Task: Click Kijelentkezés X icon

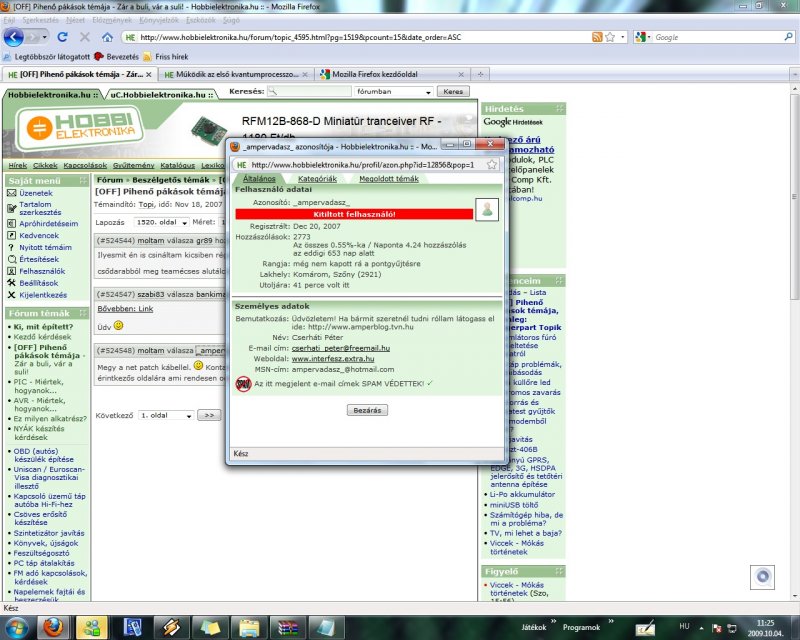Action: [x=12, y=295]
